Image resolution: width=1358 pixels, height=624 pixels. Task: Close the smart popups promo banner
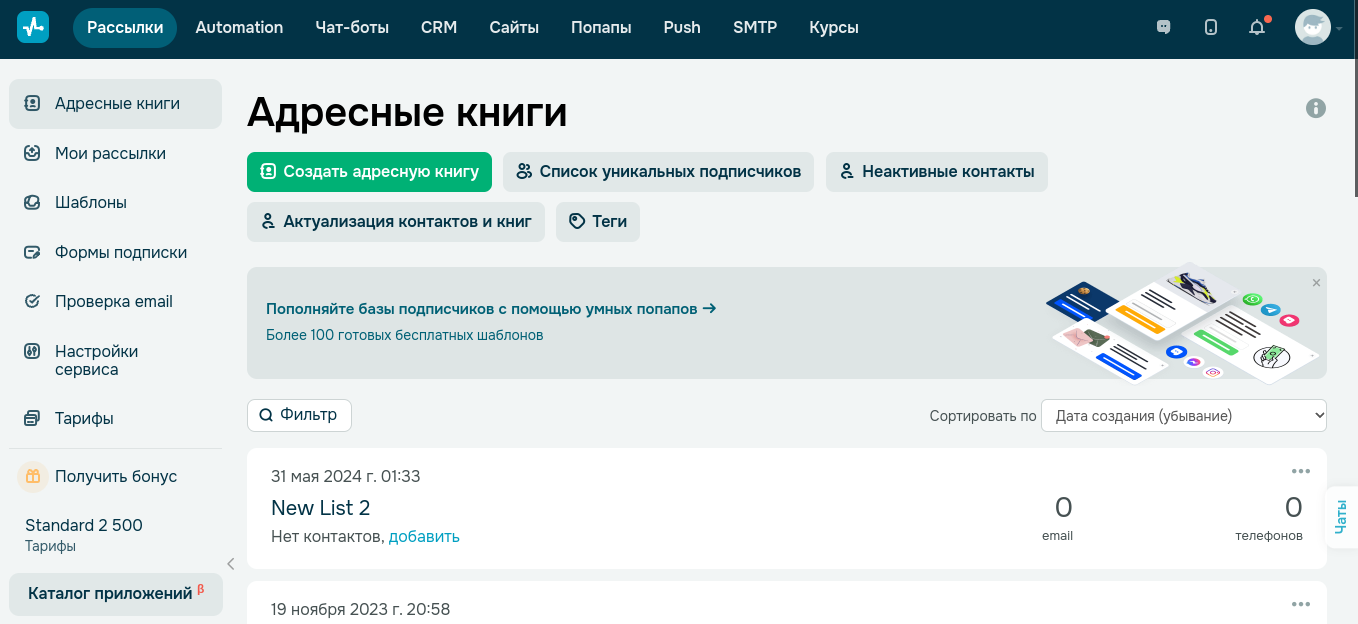click(x=1316, y=283)
